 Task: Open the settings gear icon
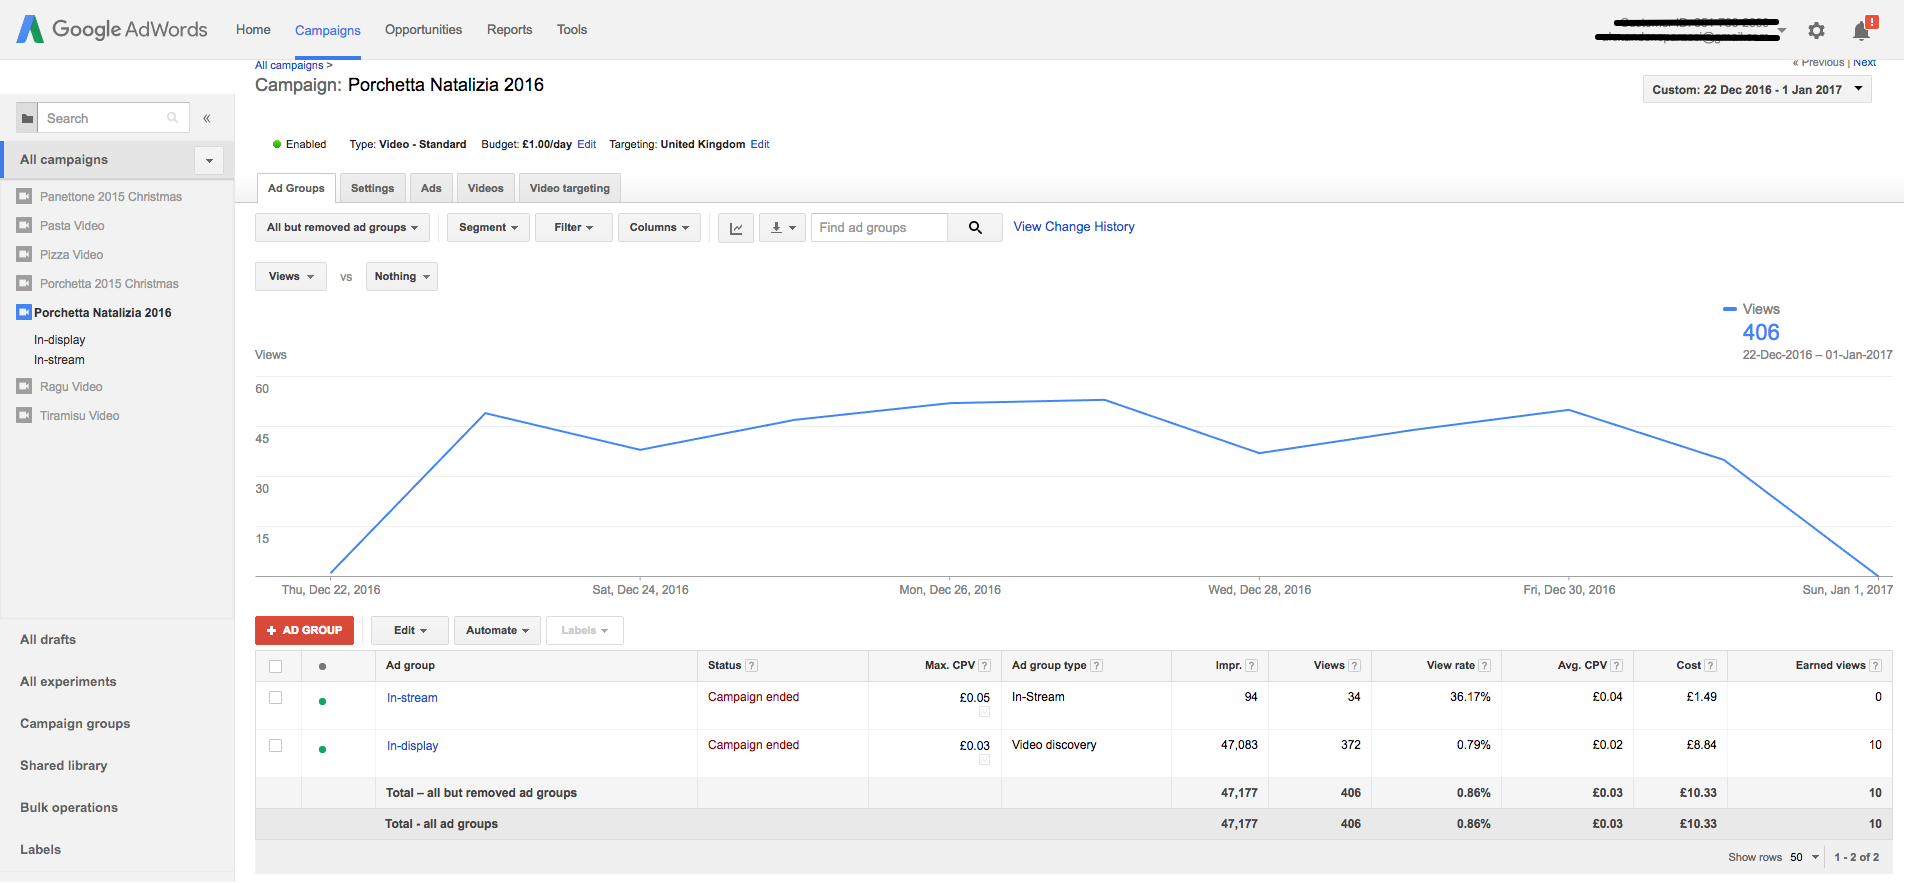coord(1816,31)
